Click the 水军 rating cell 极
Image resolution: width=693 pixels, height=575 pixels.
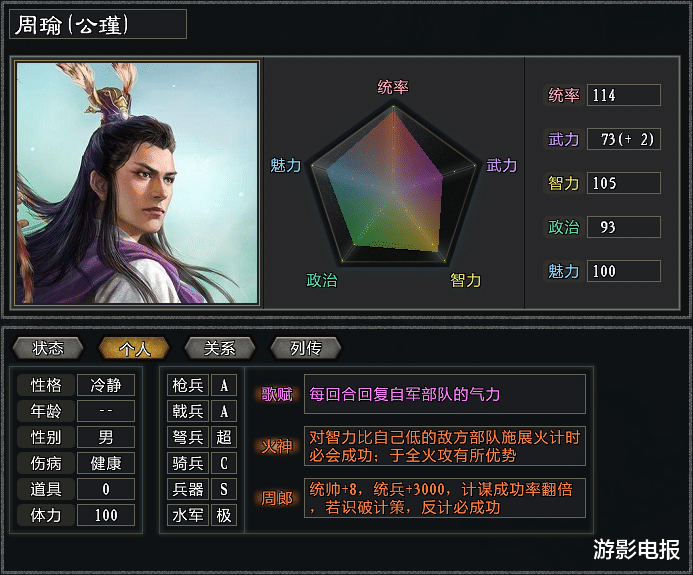click(x=224, y=515)
